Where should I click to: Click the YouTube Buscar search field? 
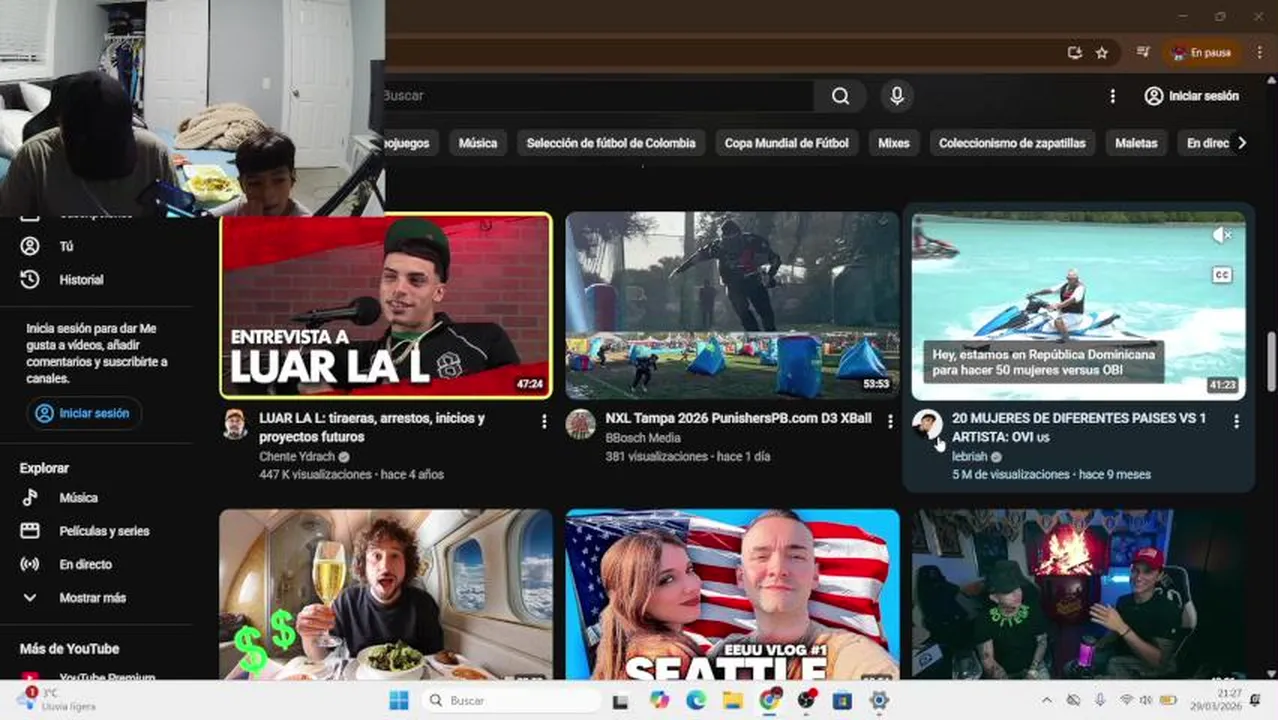click(x=598, y=96)
